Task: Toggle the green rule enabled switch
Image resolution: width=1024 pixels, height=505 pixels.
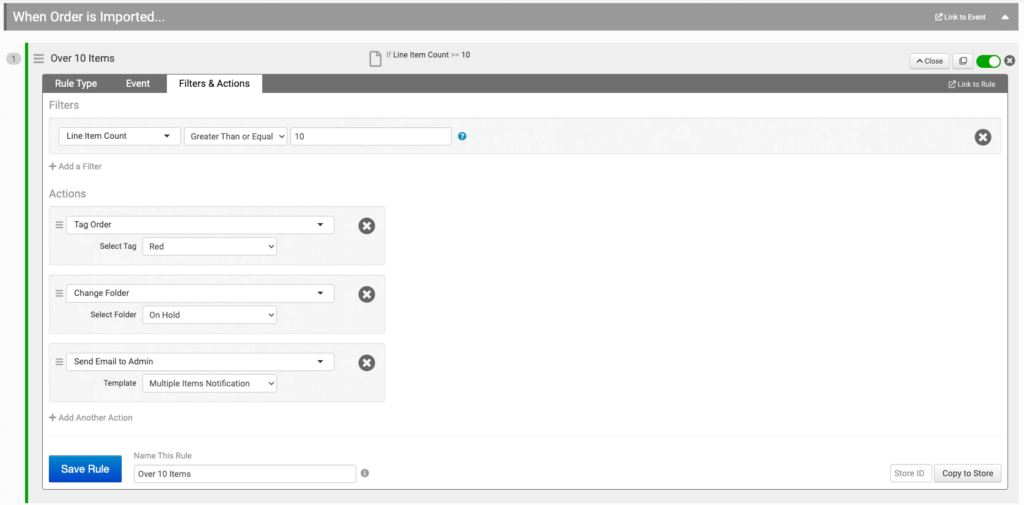Action: tap(988, 61)
